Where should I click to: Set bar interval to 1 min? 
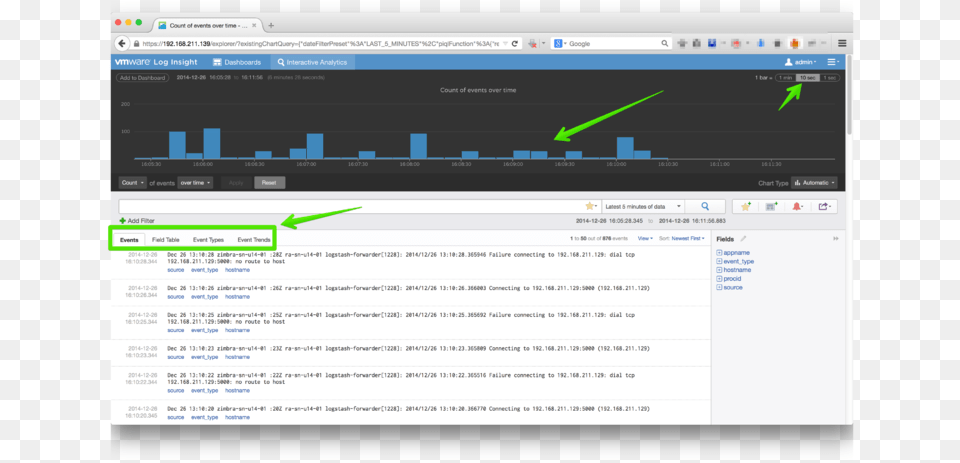pos(786,78)
